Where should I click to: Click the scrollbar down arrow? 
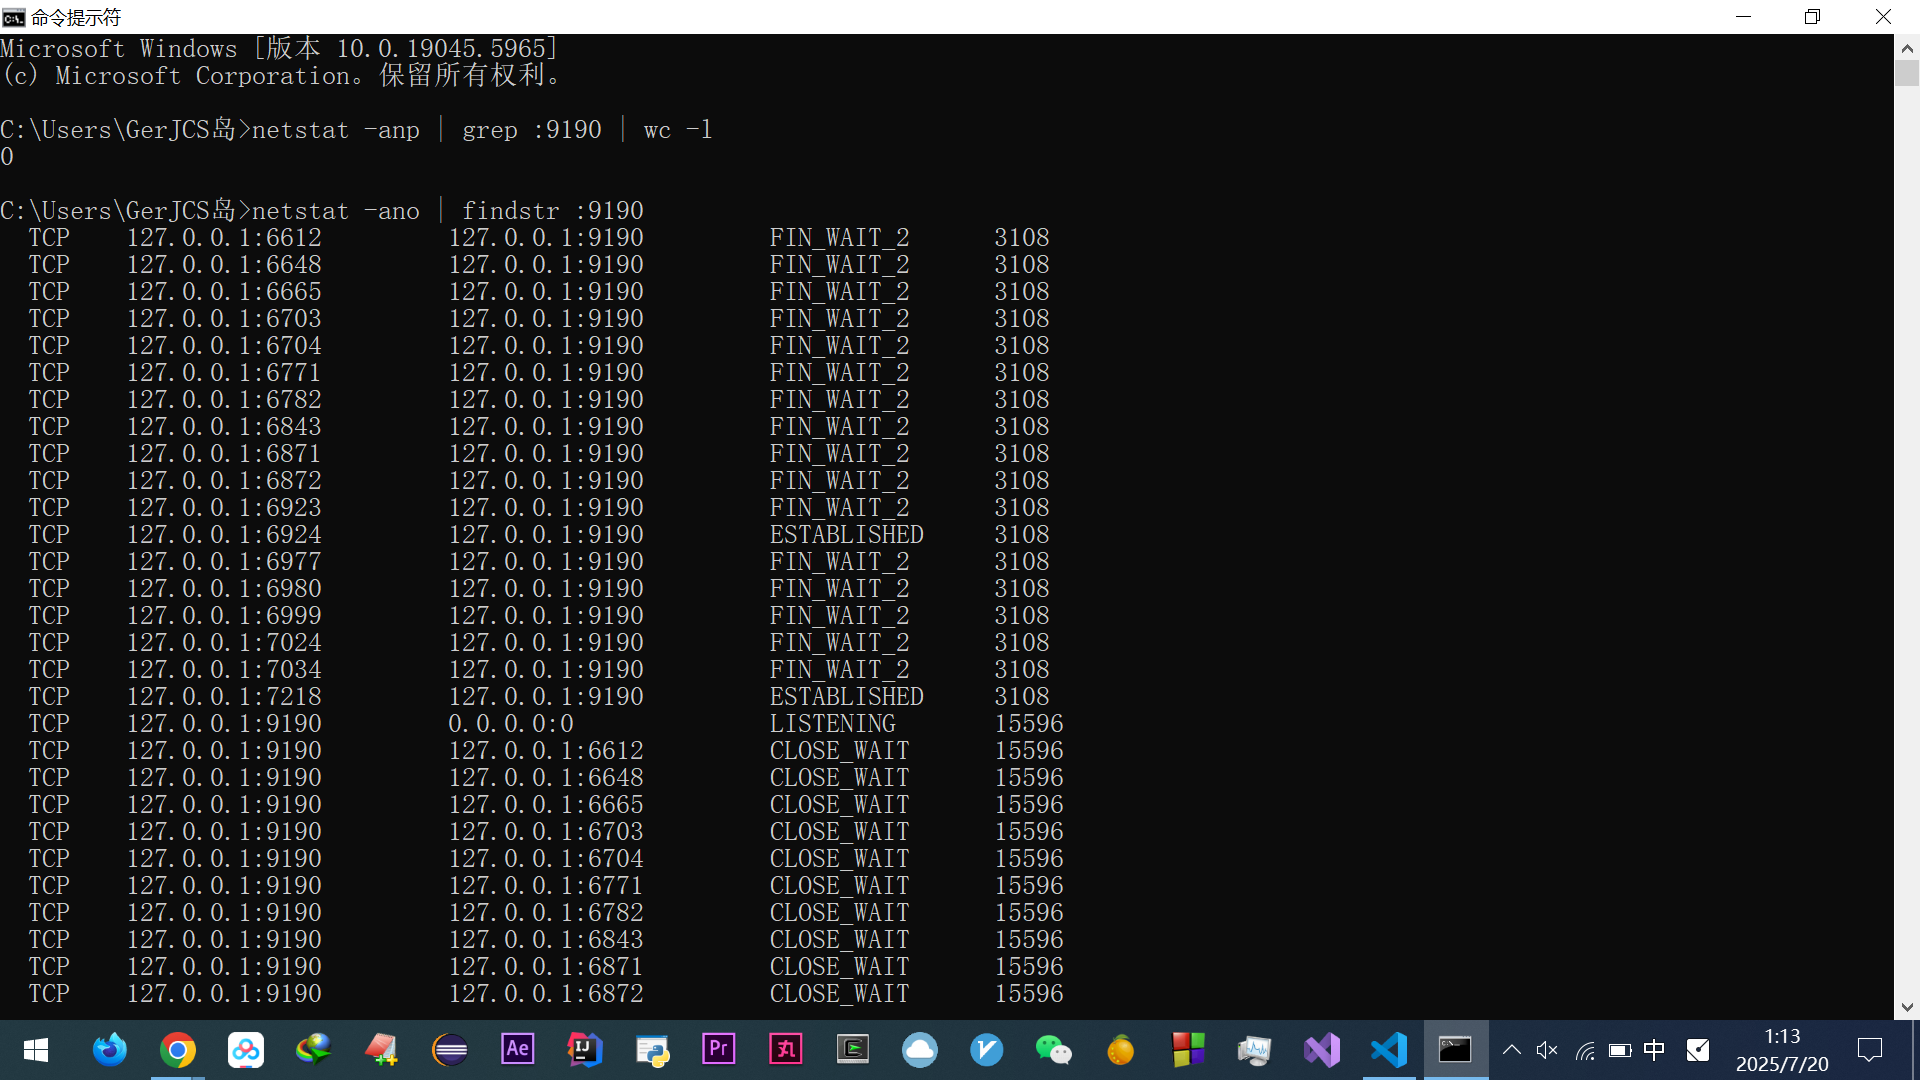coord(1906,1007)
